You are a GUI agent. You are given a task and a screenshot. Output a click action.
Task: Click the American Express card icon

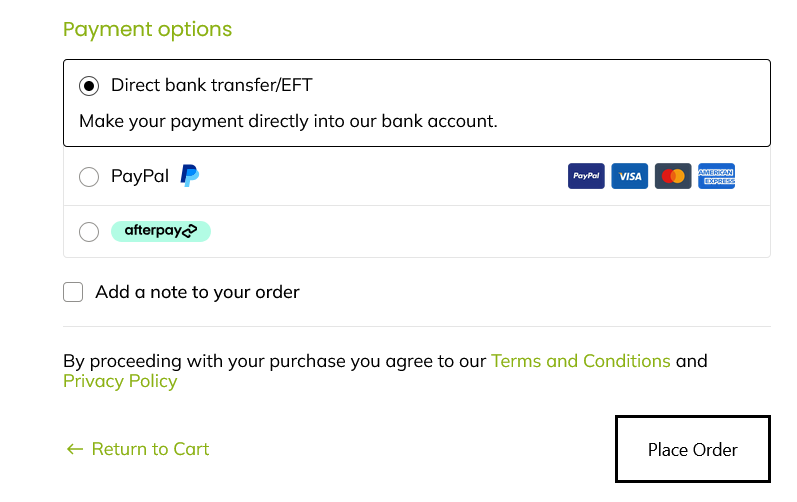click(717, 176)
